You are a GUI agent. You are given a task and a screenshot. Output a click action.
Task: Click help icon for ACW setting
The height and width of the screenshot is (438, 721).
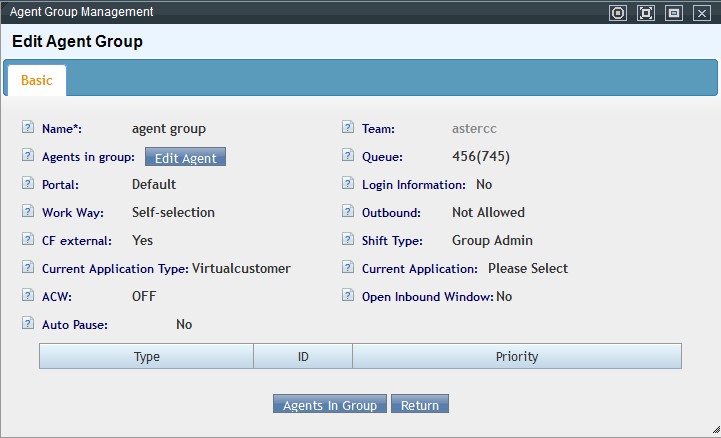(28, 296)
